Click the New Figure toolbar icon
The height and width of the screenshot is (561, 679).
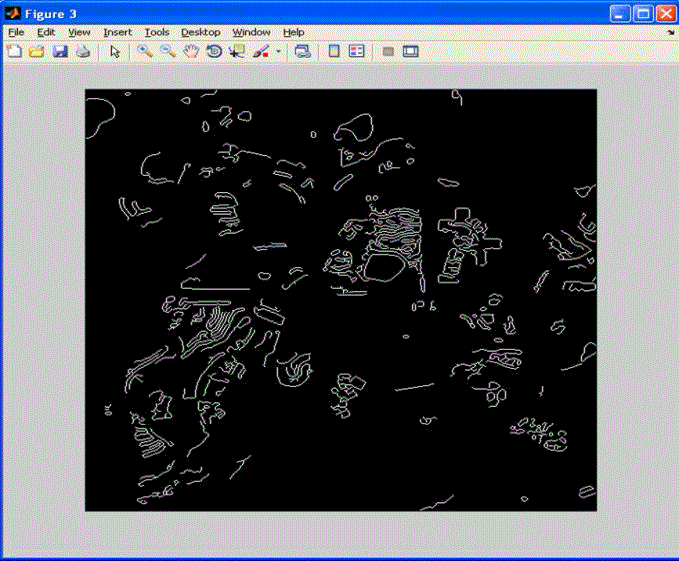click(x=14, y=51)
